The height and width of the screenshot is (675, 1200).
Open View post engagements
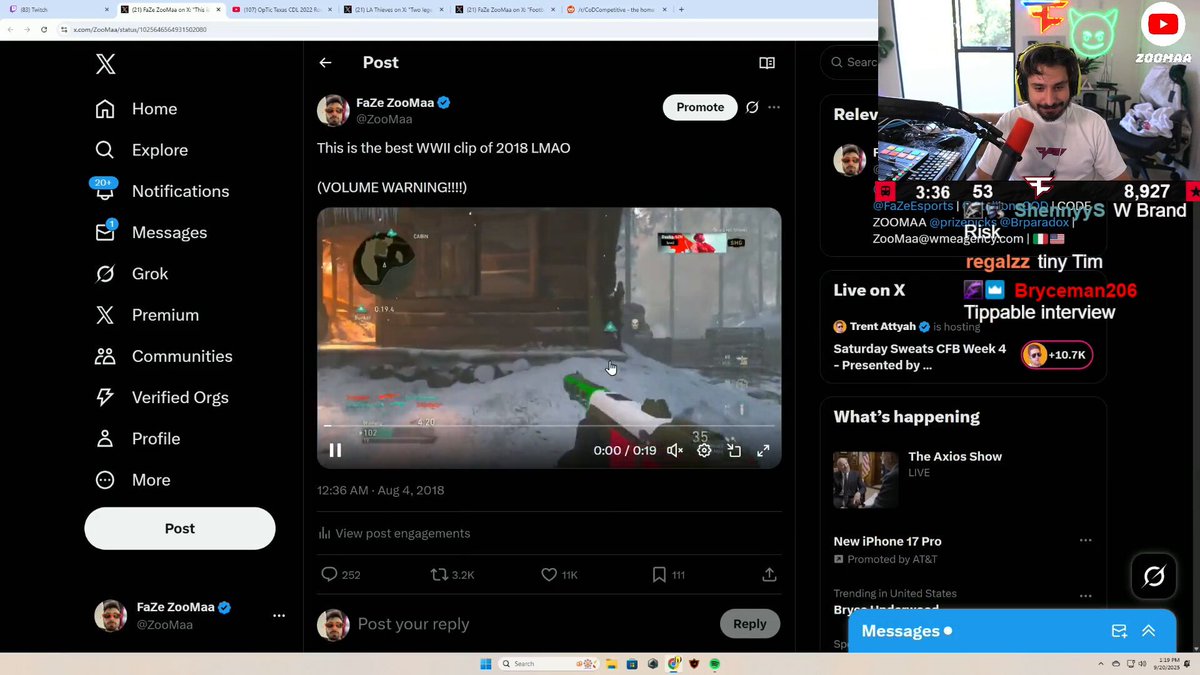click(394, 533)
